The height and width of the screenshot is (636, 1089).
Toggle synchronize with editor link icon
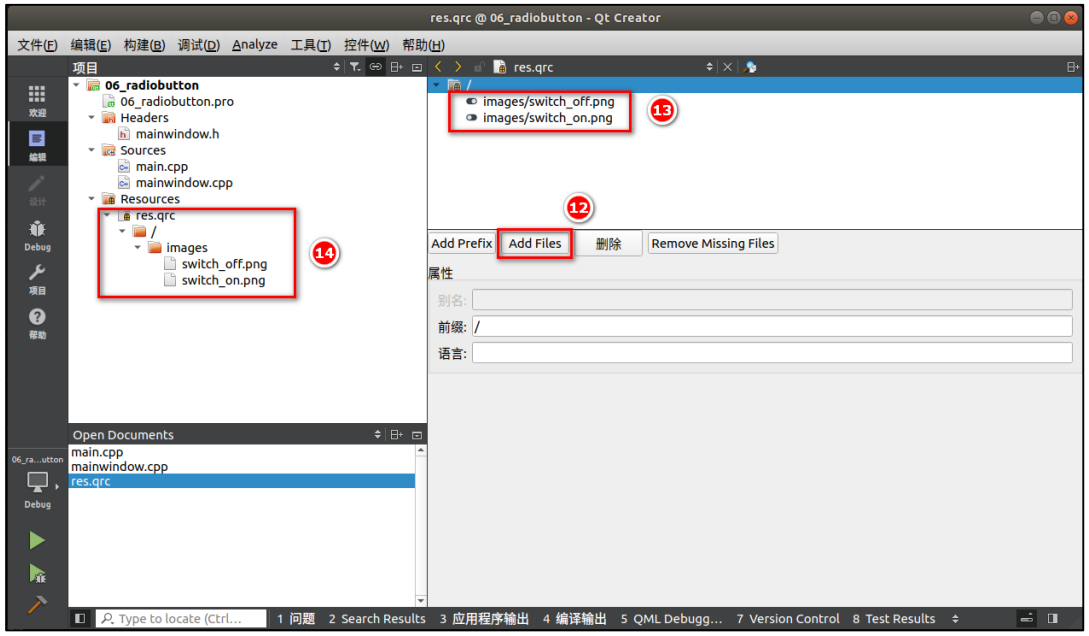point(375,67)
